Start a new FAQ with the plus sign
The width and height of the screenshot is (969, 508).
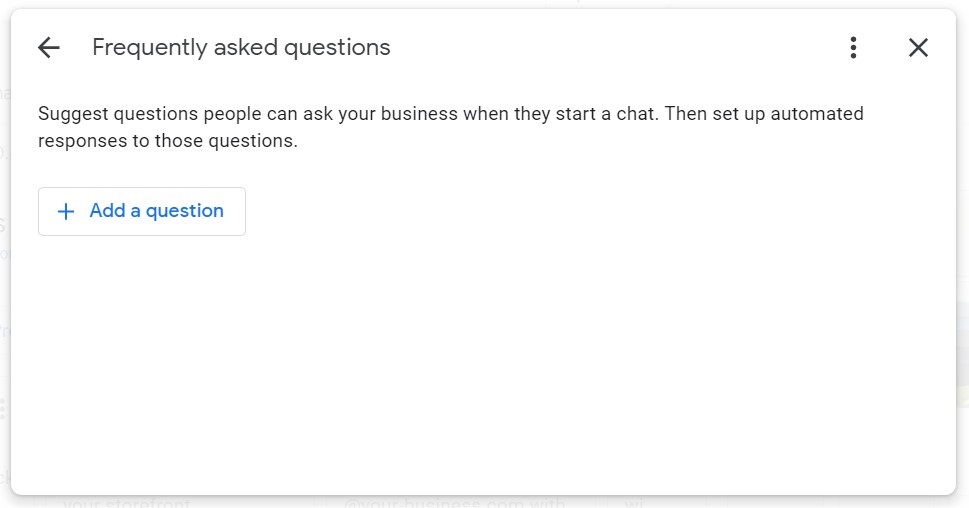point(66,211)
